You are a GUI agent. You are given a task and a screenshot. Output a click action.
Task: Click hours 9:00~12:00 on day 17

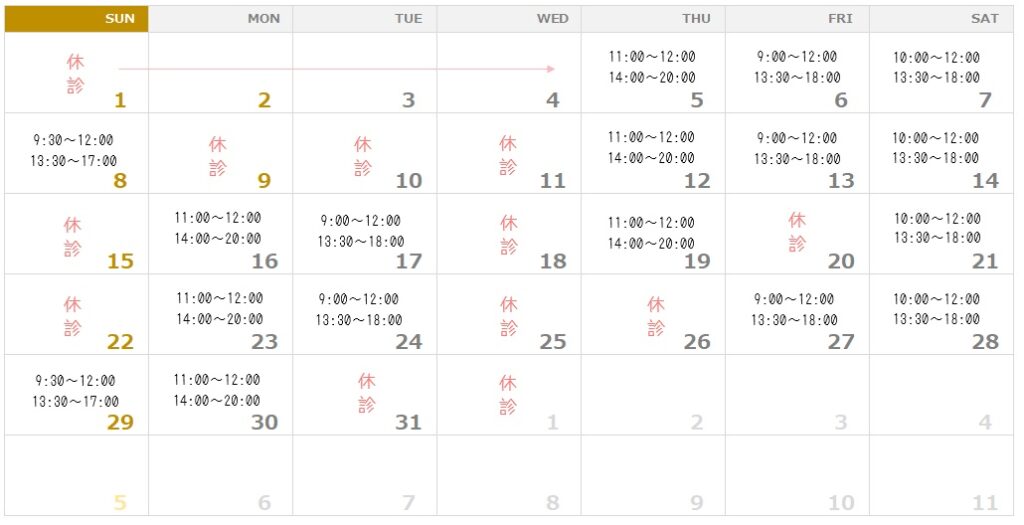pos(360,221)
